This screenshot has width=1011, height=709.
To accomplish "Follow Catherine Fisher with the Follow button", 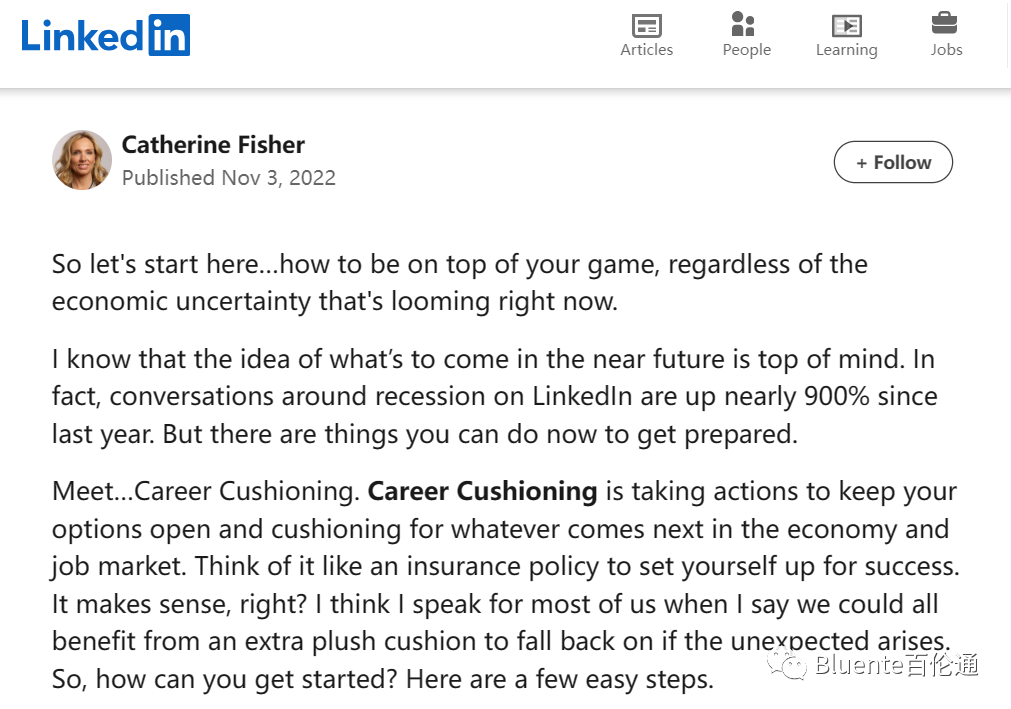I will pos(893,162).
